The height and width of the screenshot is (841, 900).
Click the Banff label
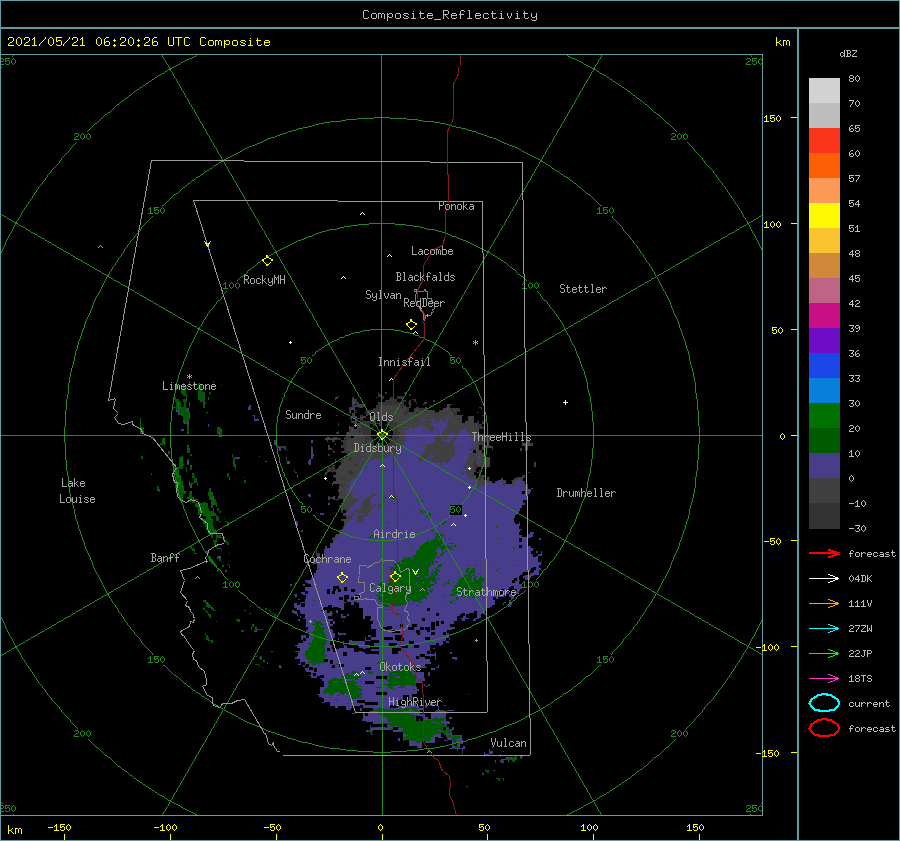[165, 558]
